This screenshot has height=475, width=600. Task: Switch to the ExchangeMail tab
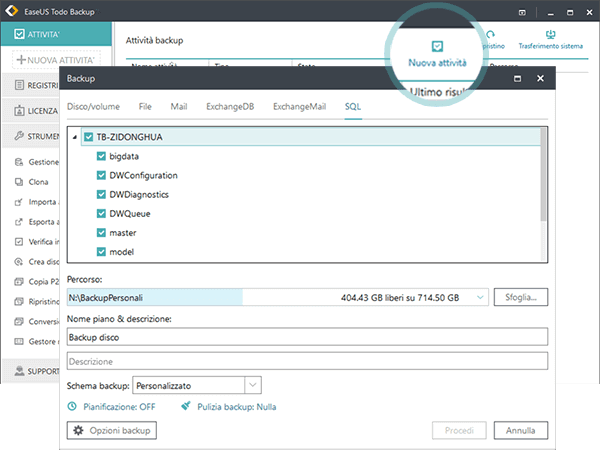click(x=300, y=106)
